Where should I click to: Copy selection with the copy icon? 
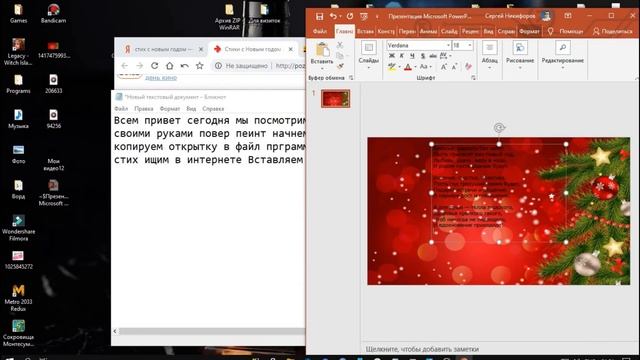[x=340, y=56]
